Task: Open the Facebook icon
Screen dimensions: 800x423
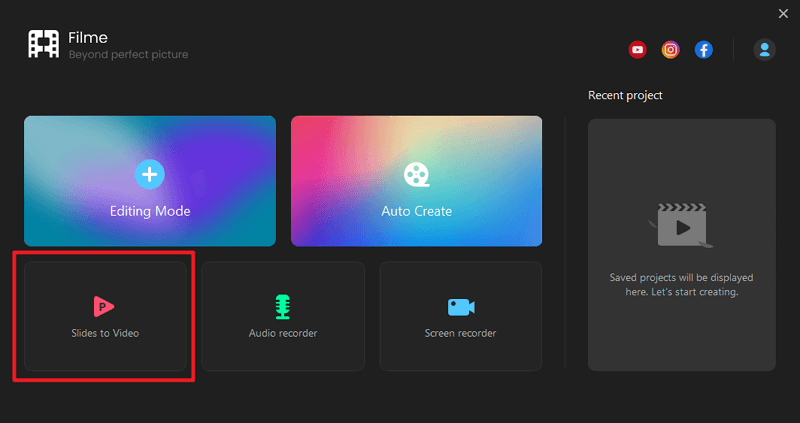Action: coord(704,50)
